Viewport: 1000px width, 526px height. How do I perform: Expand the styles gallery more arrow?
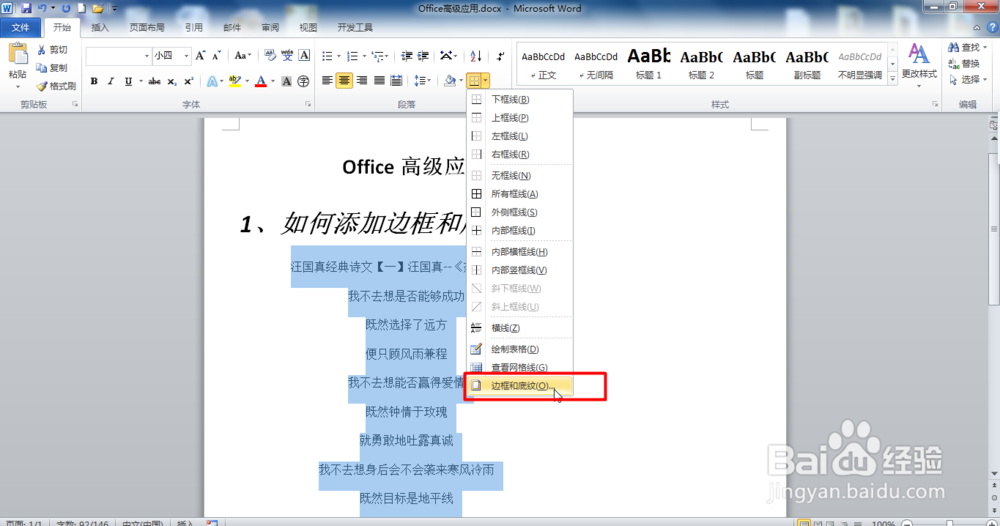click(x=892, y=78)
